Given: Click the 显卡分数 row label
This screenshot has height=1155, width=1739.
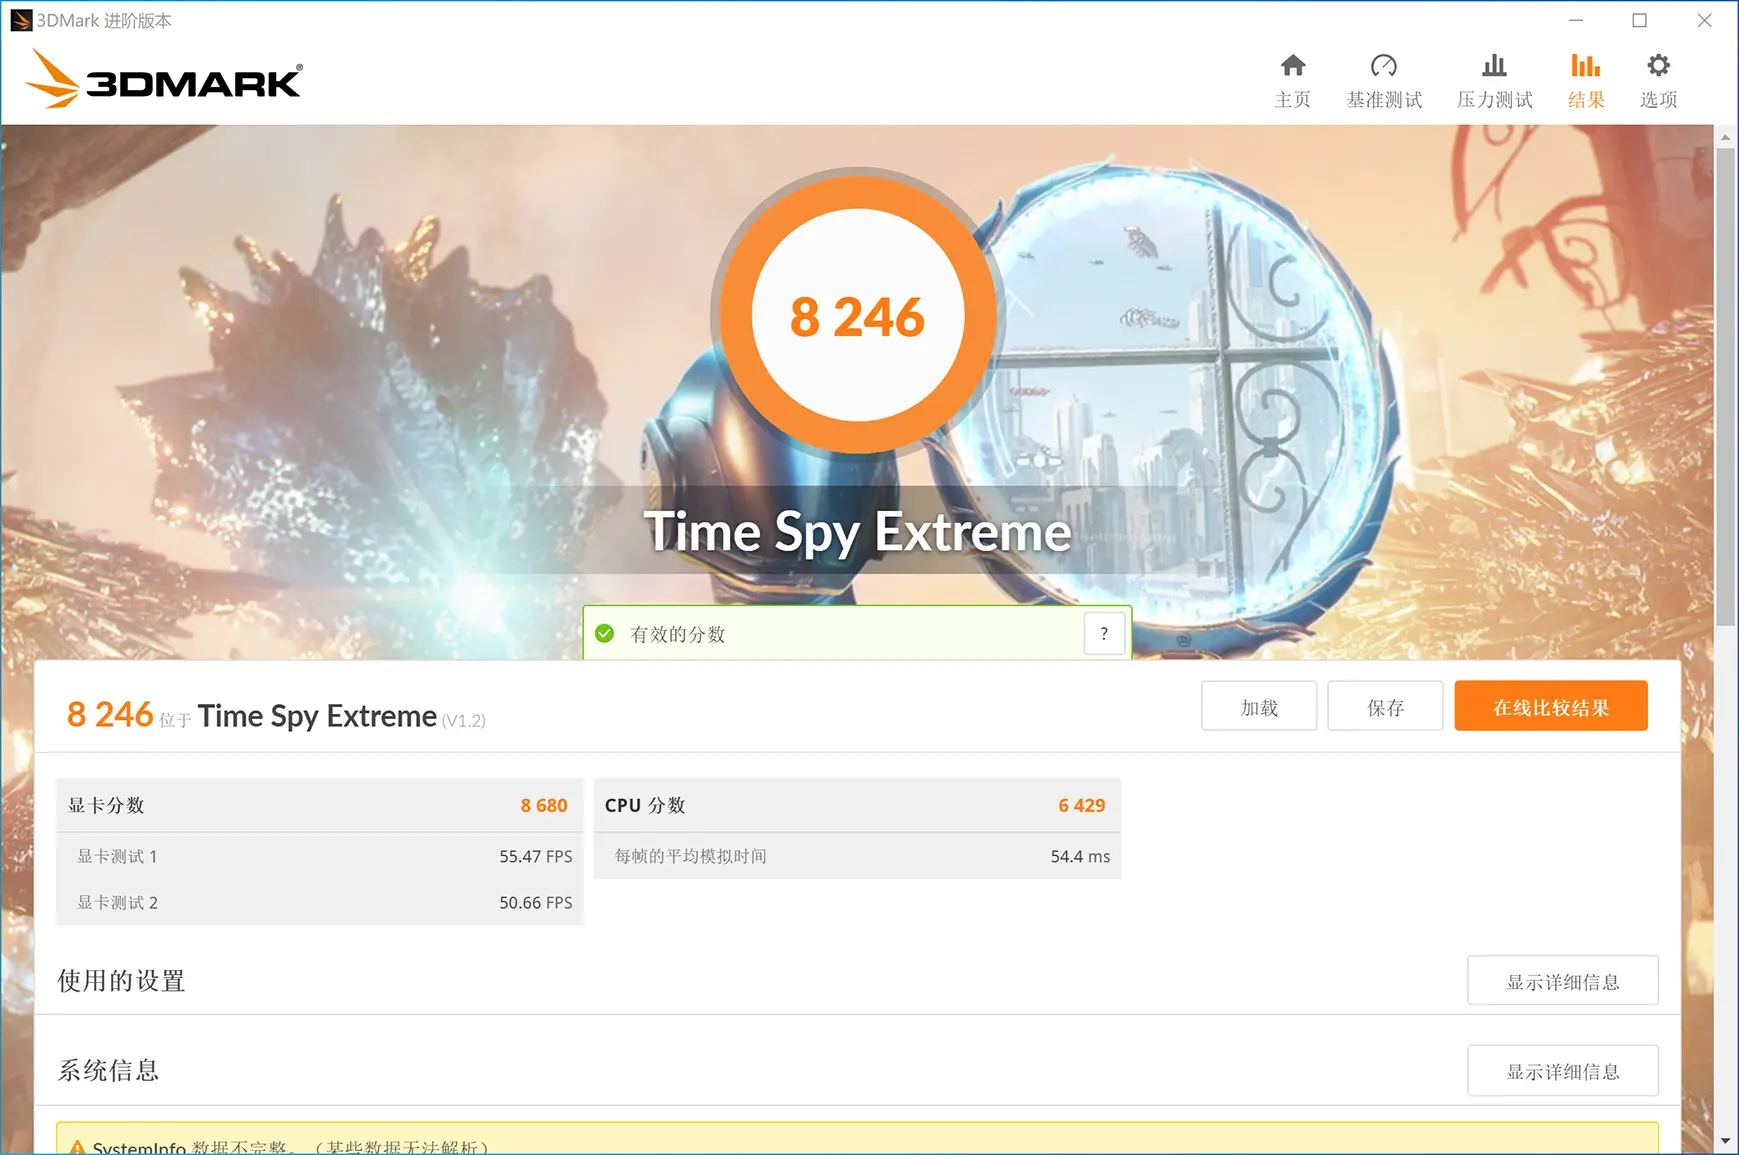Looking at the screenshot, I should click(x=106, y=805).
